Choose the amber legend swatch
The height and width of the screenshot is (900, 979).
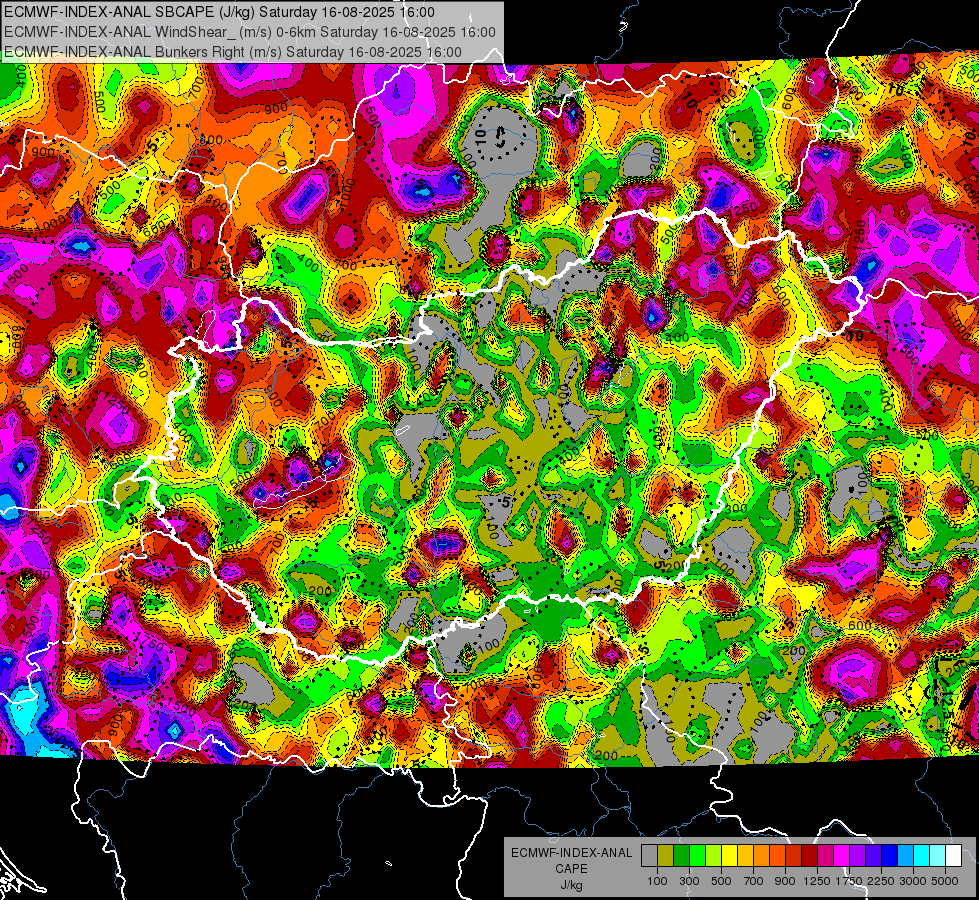click(745, 856)
